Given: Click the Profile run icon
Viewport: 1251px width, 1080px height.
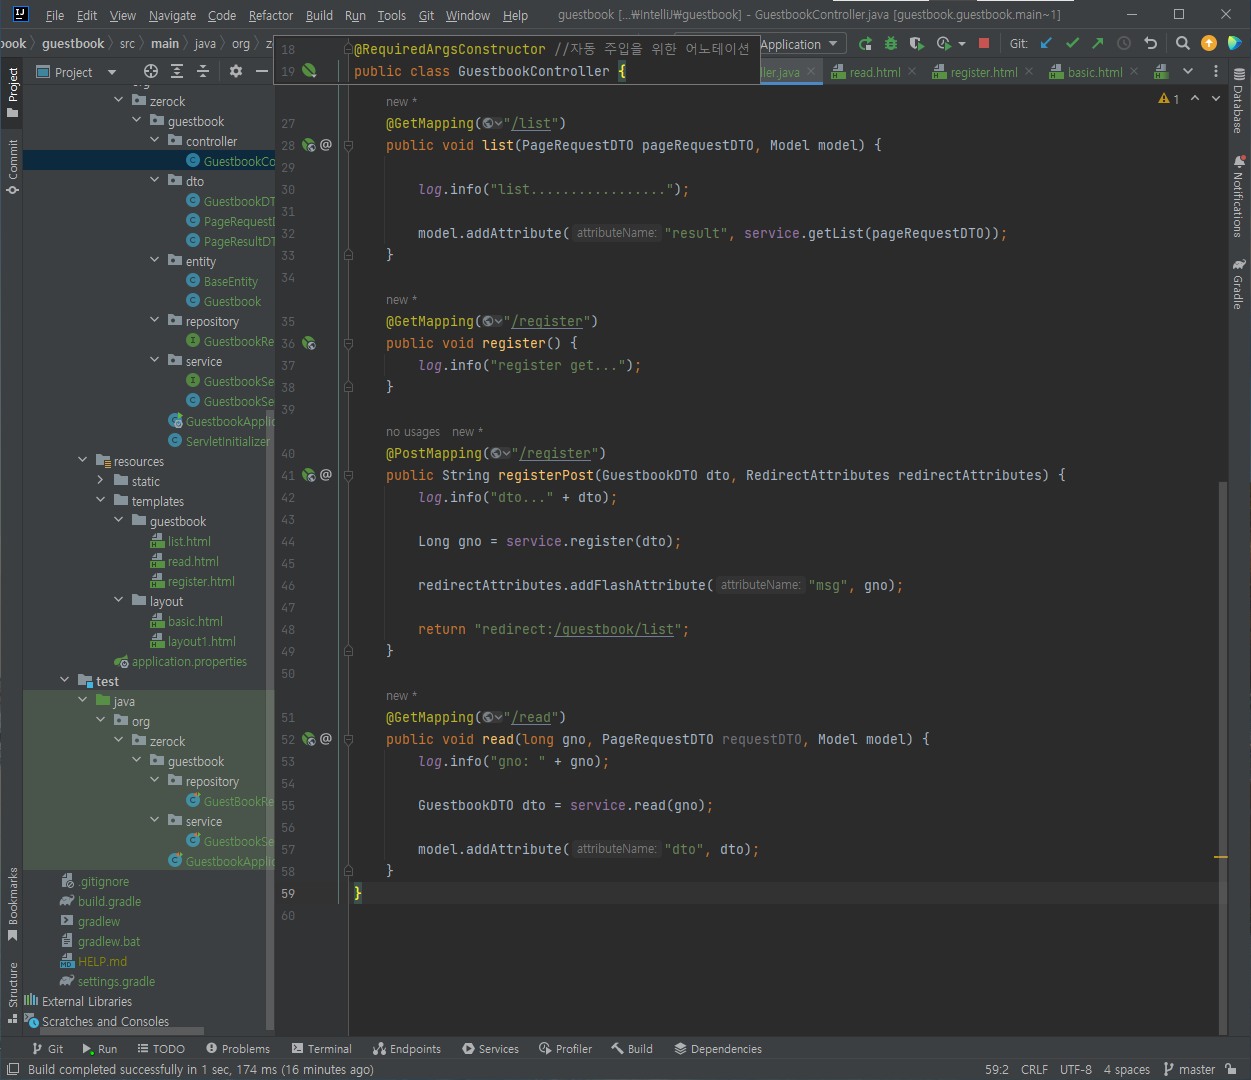Looking at the screenshot, I should coord(944,44).
